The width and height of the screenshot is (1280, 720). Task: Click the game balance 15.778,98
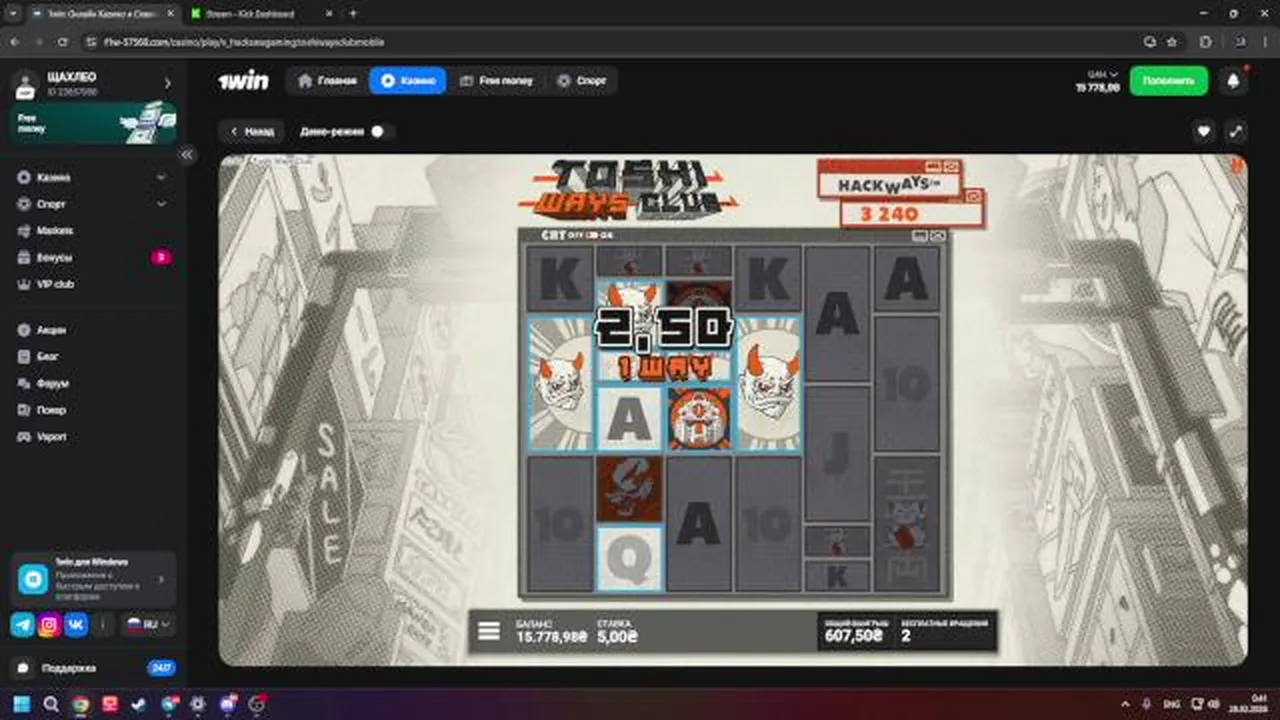coord(551,636)
